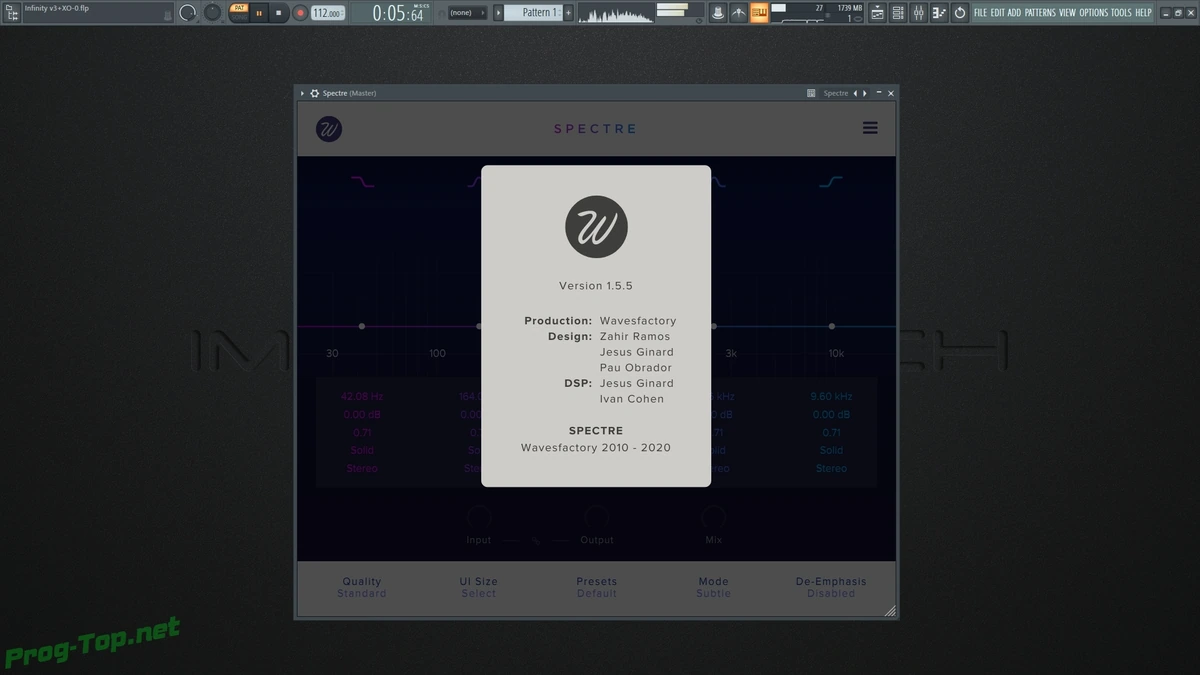Open the browser icon at top-left

click(11, 13)
